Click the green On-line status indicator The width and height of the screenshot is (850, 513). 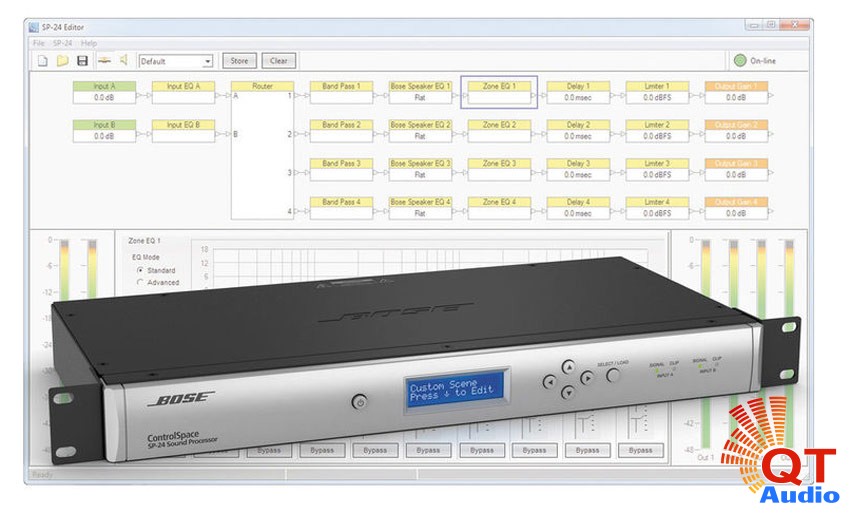tap(741, 61)
